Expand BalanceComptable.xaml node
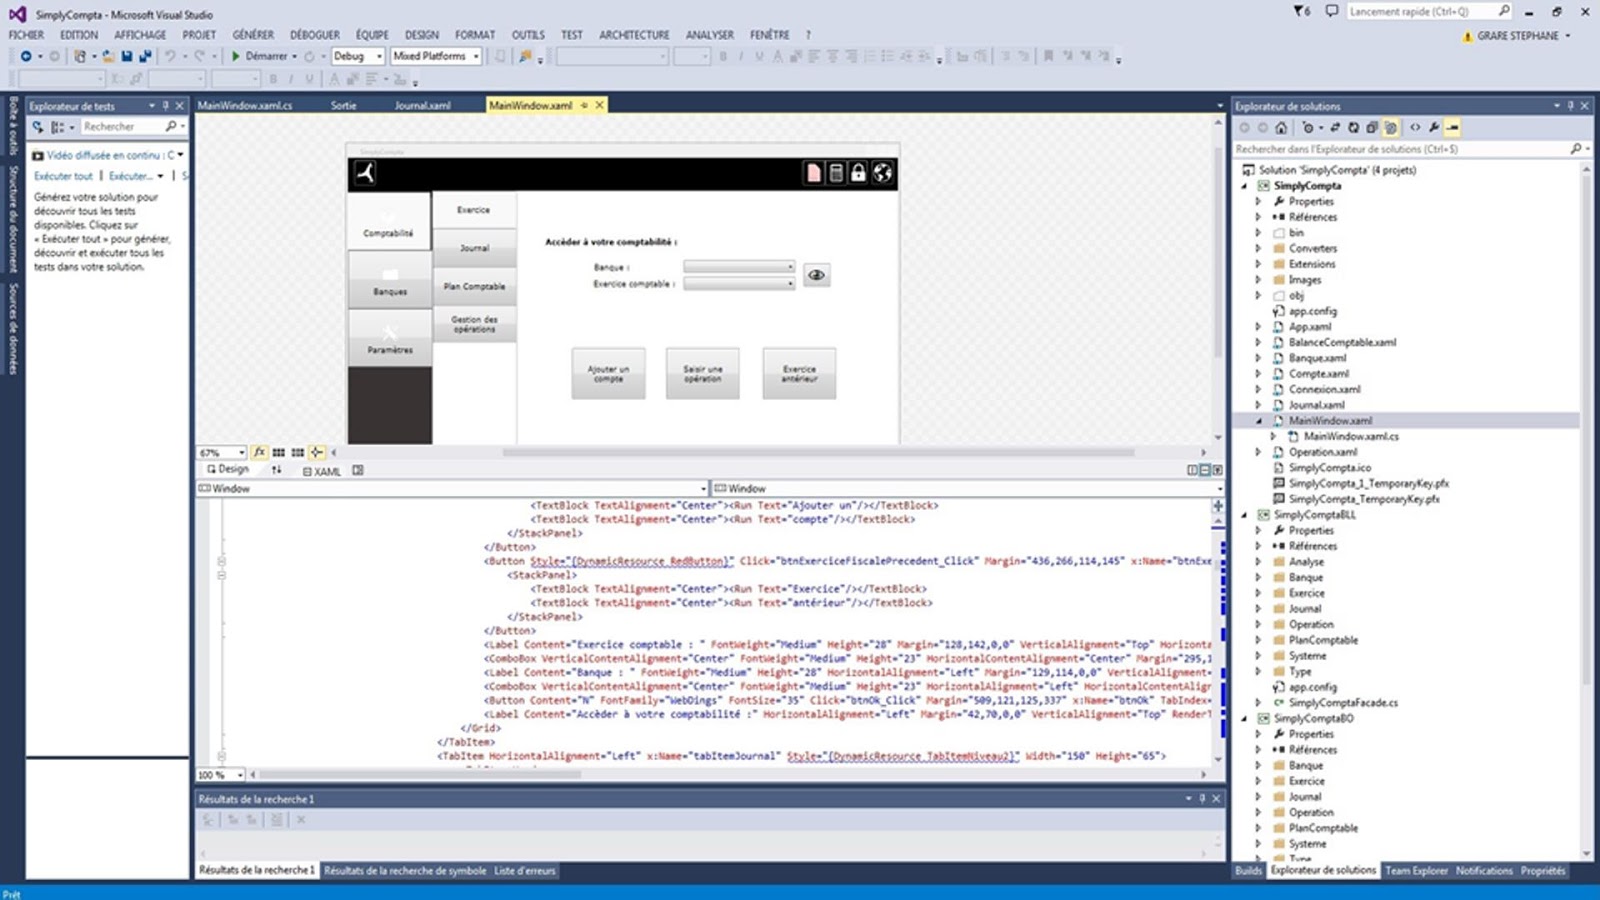Screen dimensions: 1600x900 click(x=1258, y=342)
